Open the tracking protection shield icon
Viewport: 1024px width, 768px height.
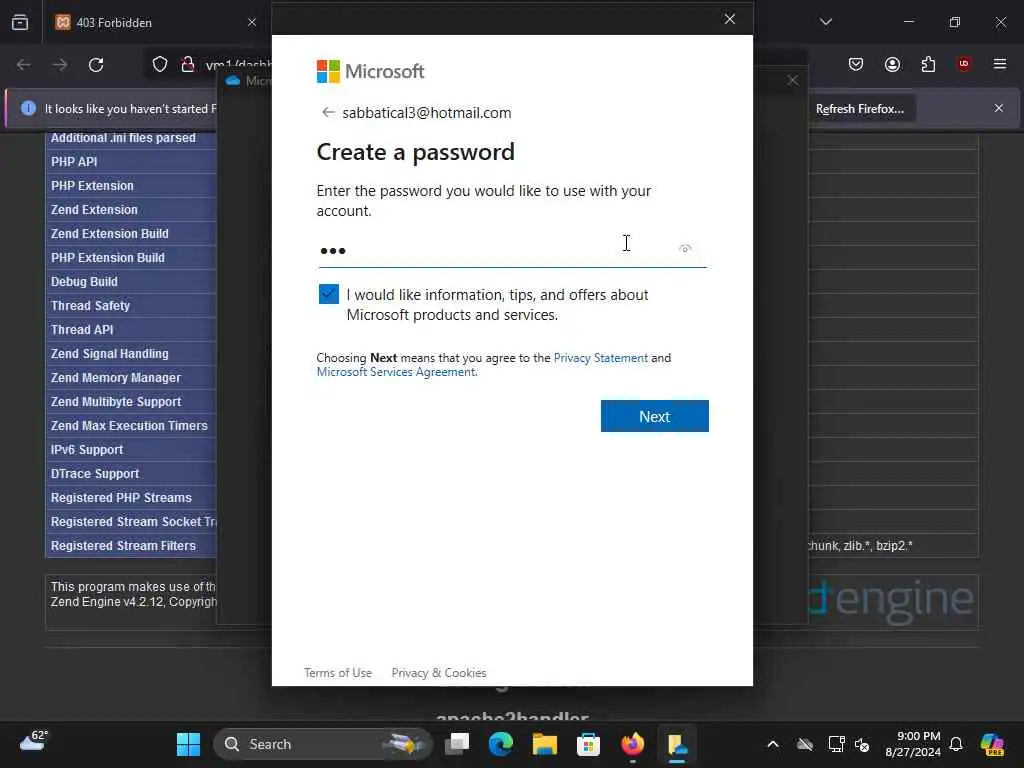[160, 64]
